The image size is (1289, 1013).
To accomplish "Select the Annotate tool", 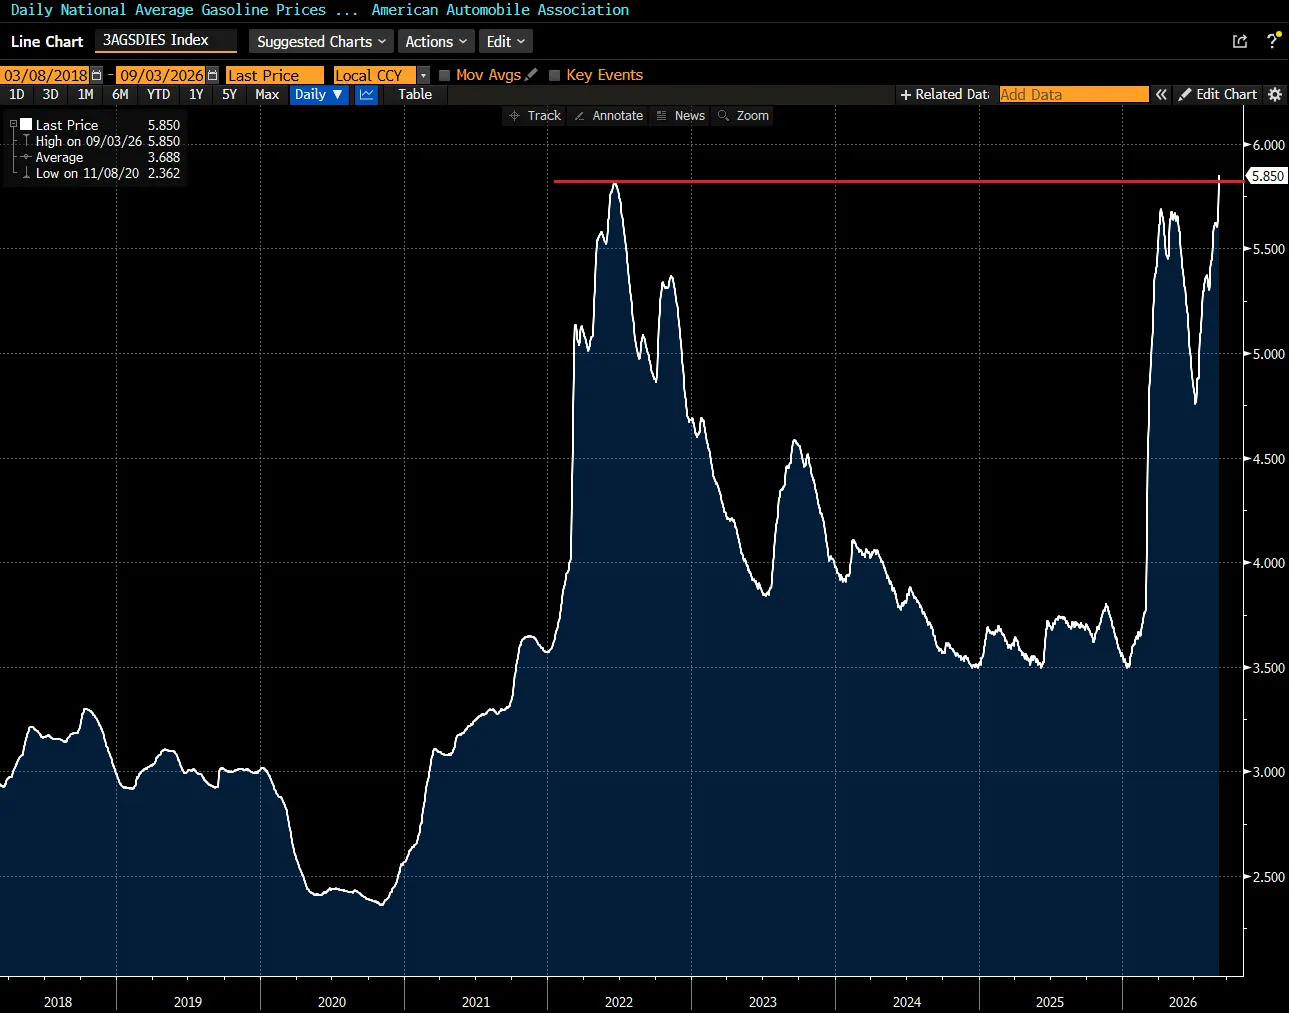I will 609,116.
